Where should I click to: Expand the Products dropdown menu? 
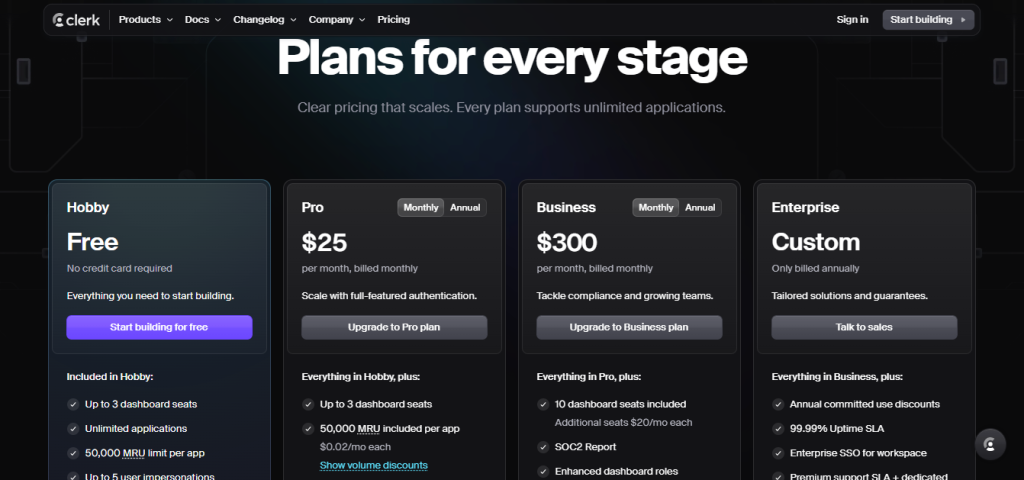(145, 19)
